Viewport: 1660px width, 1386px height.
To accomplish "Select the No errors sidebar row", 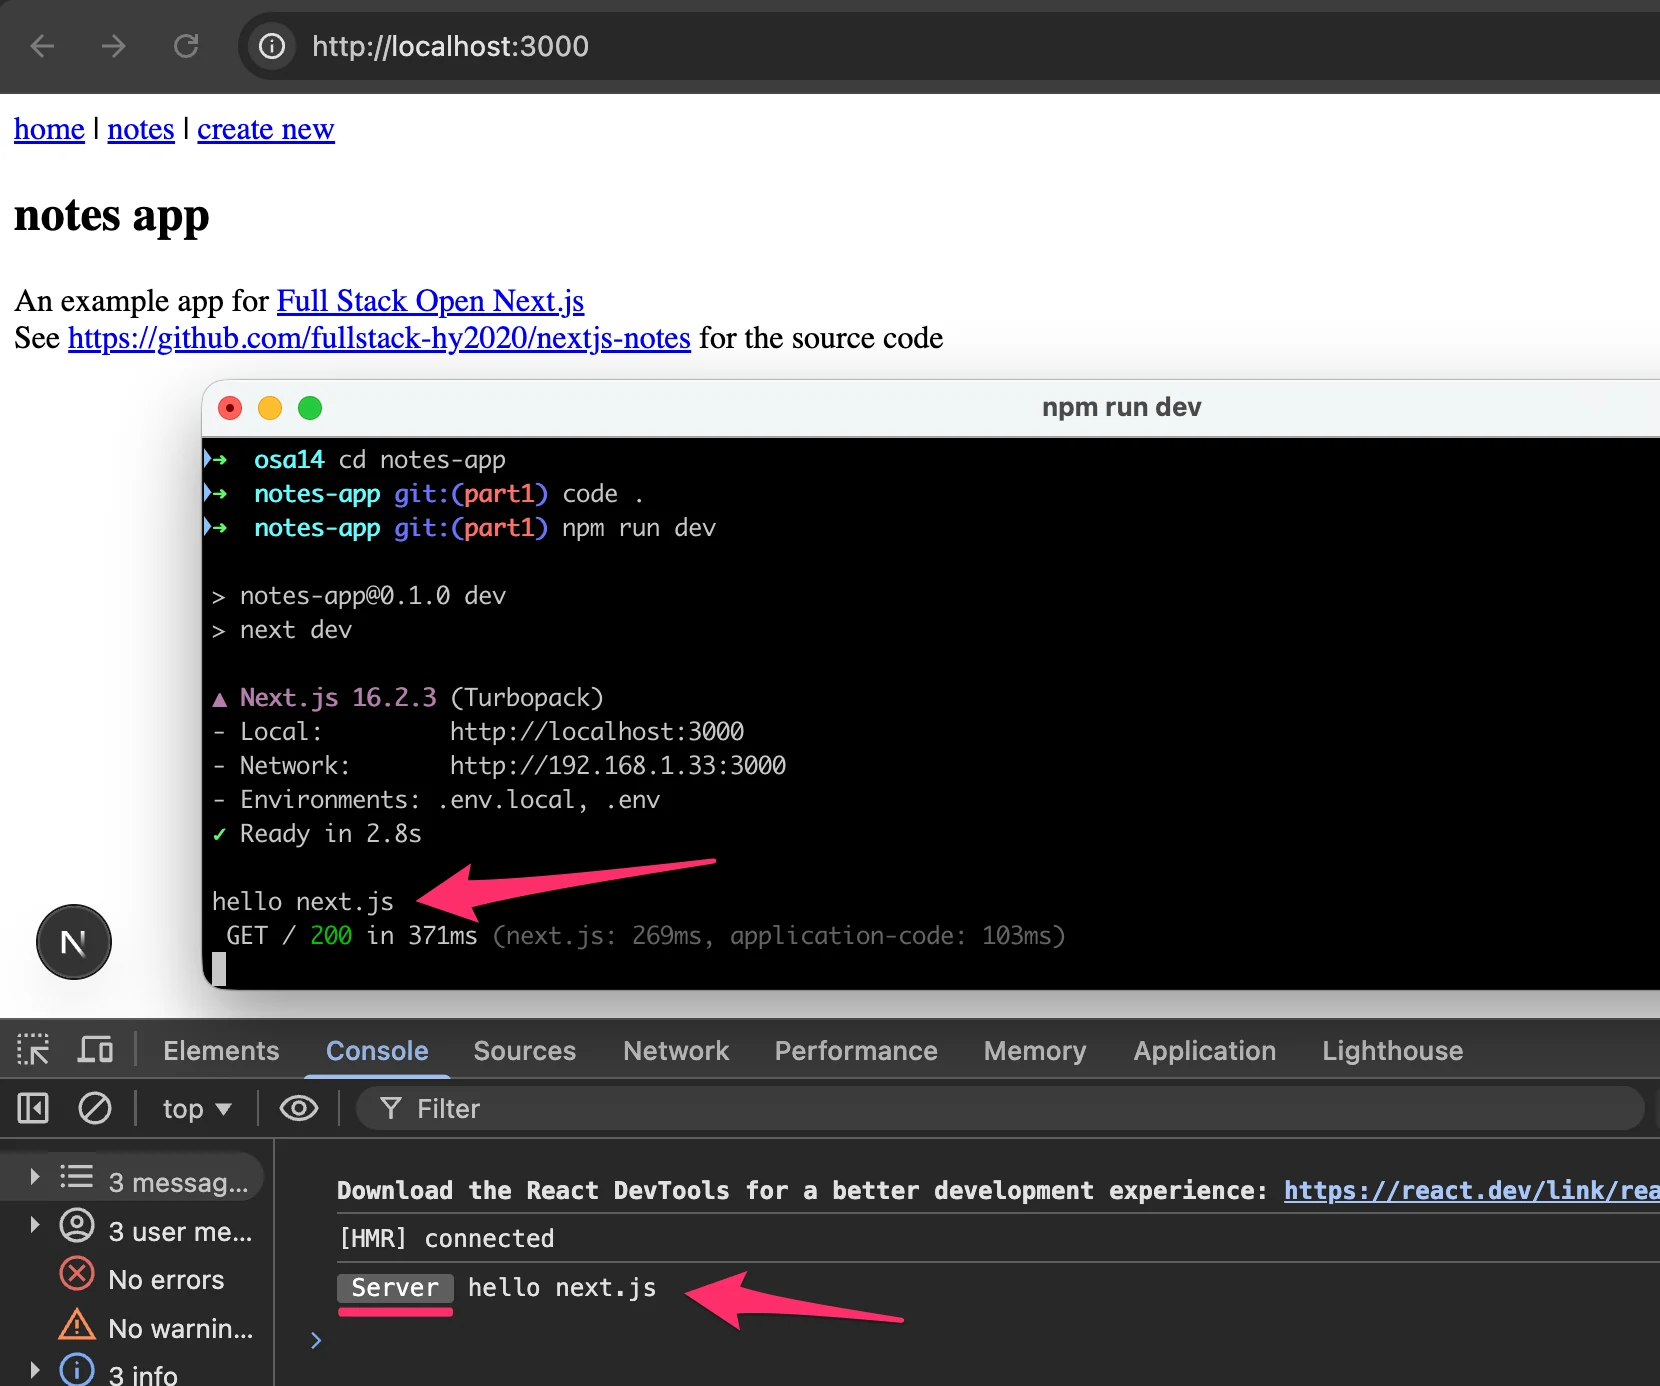I will point(142,1279).
